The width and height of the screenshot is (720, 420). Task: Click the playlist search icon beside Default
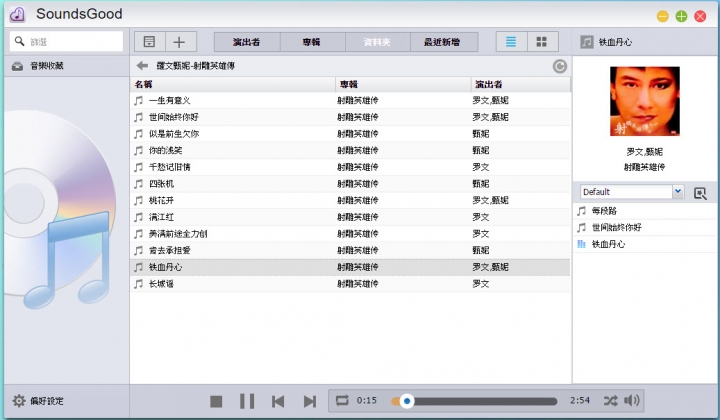(700, 193)
